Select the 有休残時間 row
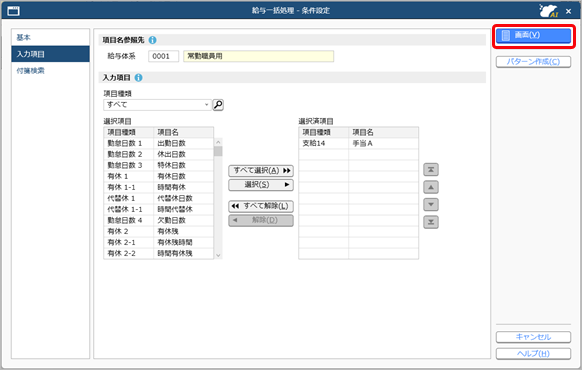 [x=158, y=242]
